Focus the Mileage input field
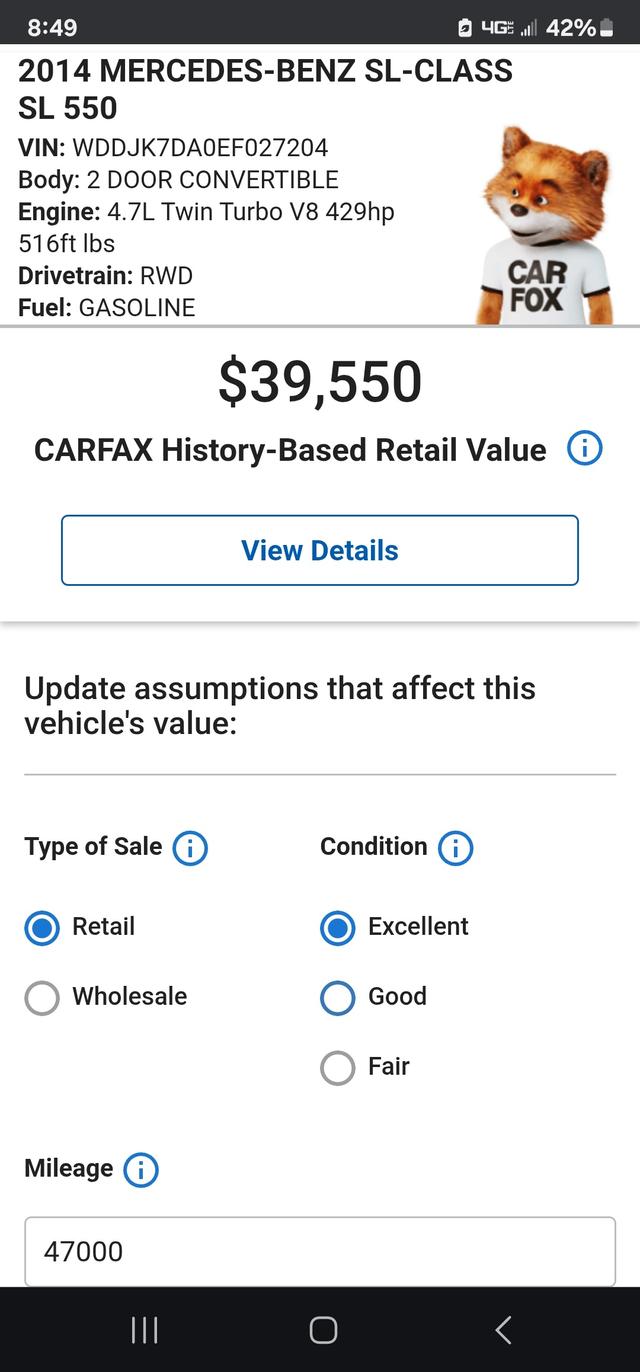 [320, 1251]
